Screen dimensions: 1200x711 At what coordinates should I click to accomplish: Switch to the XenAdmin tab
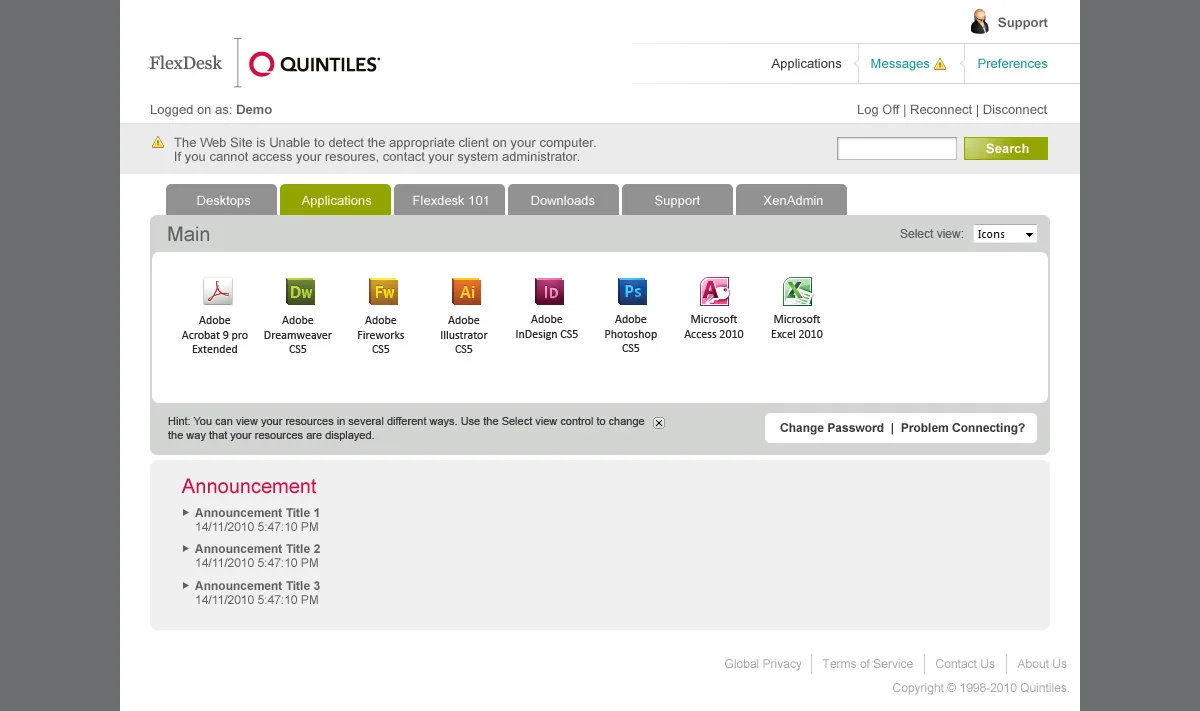(793, 200)
